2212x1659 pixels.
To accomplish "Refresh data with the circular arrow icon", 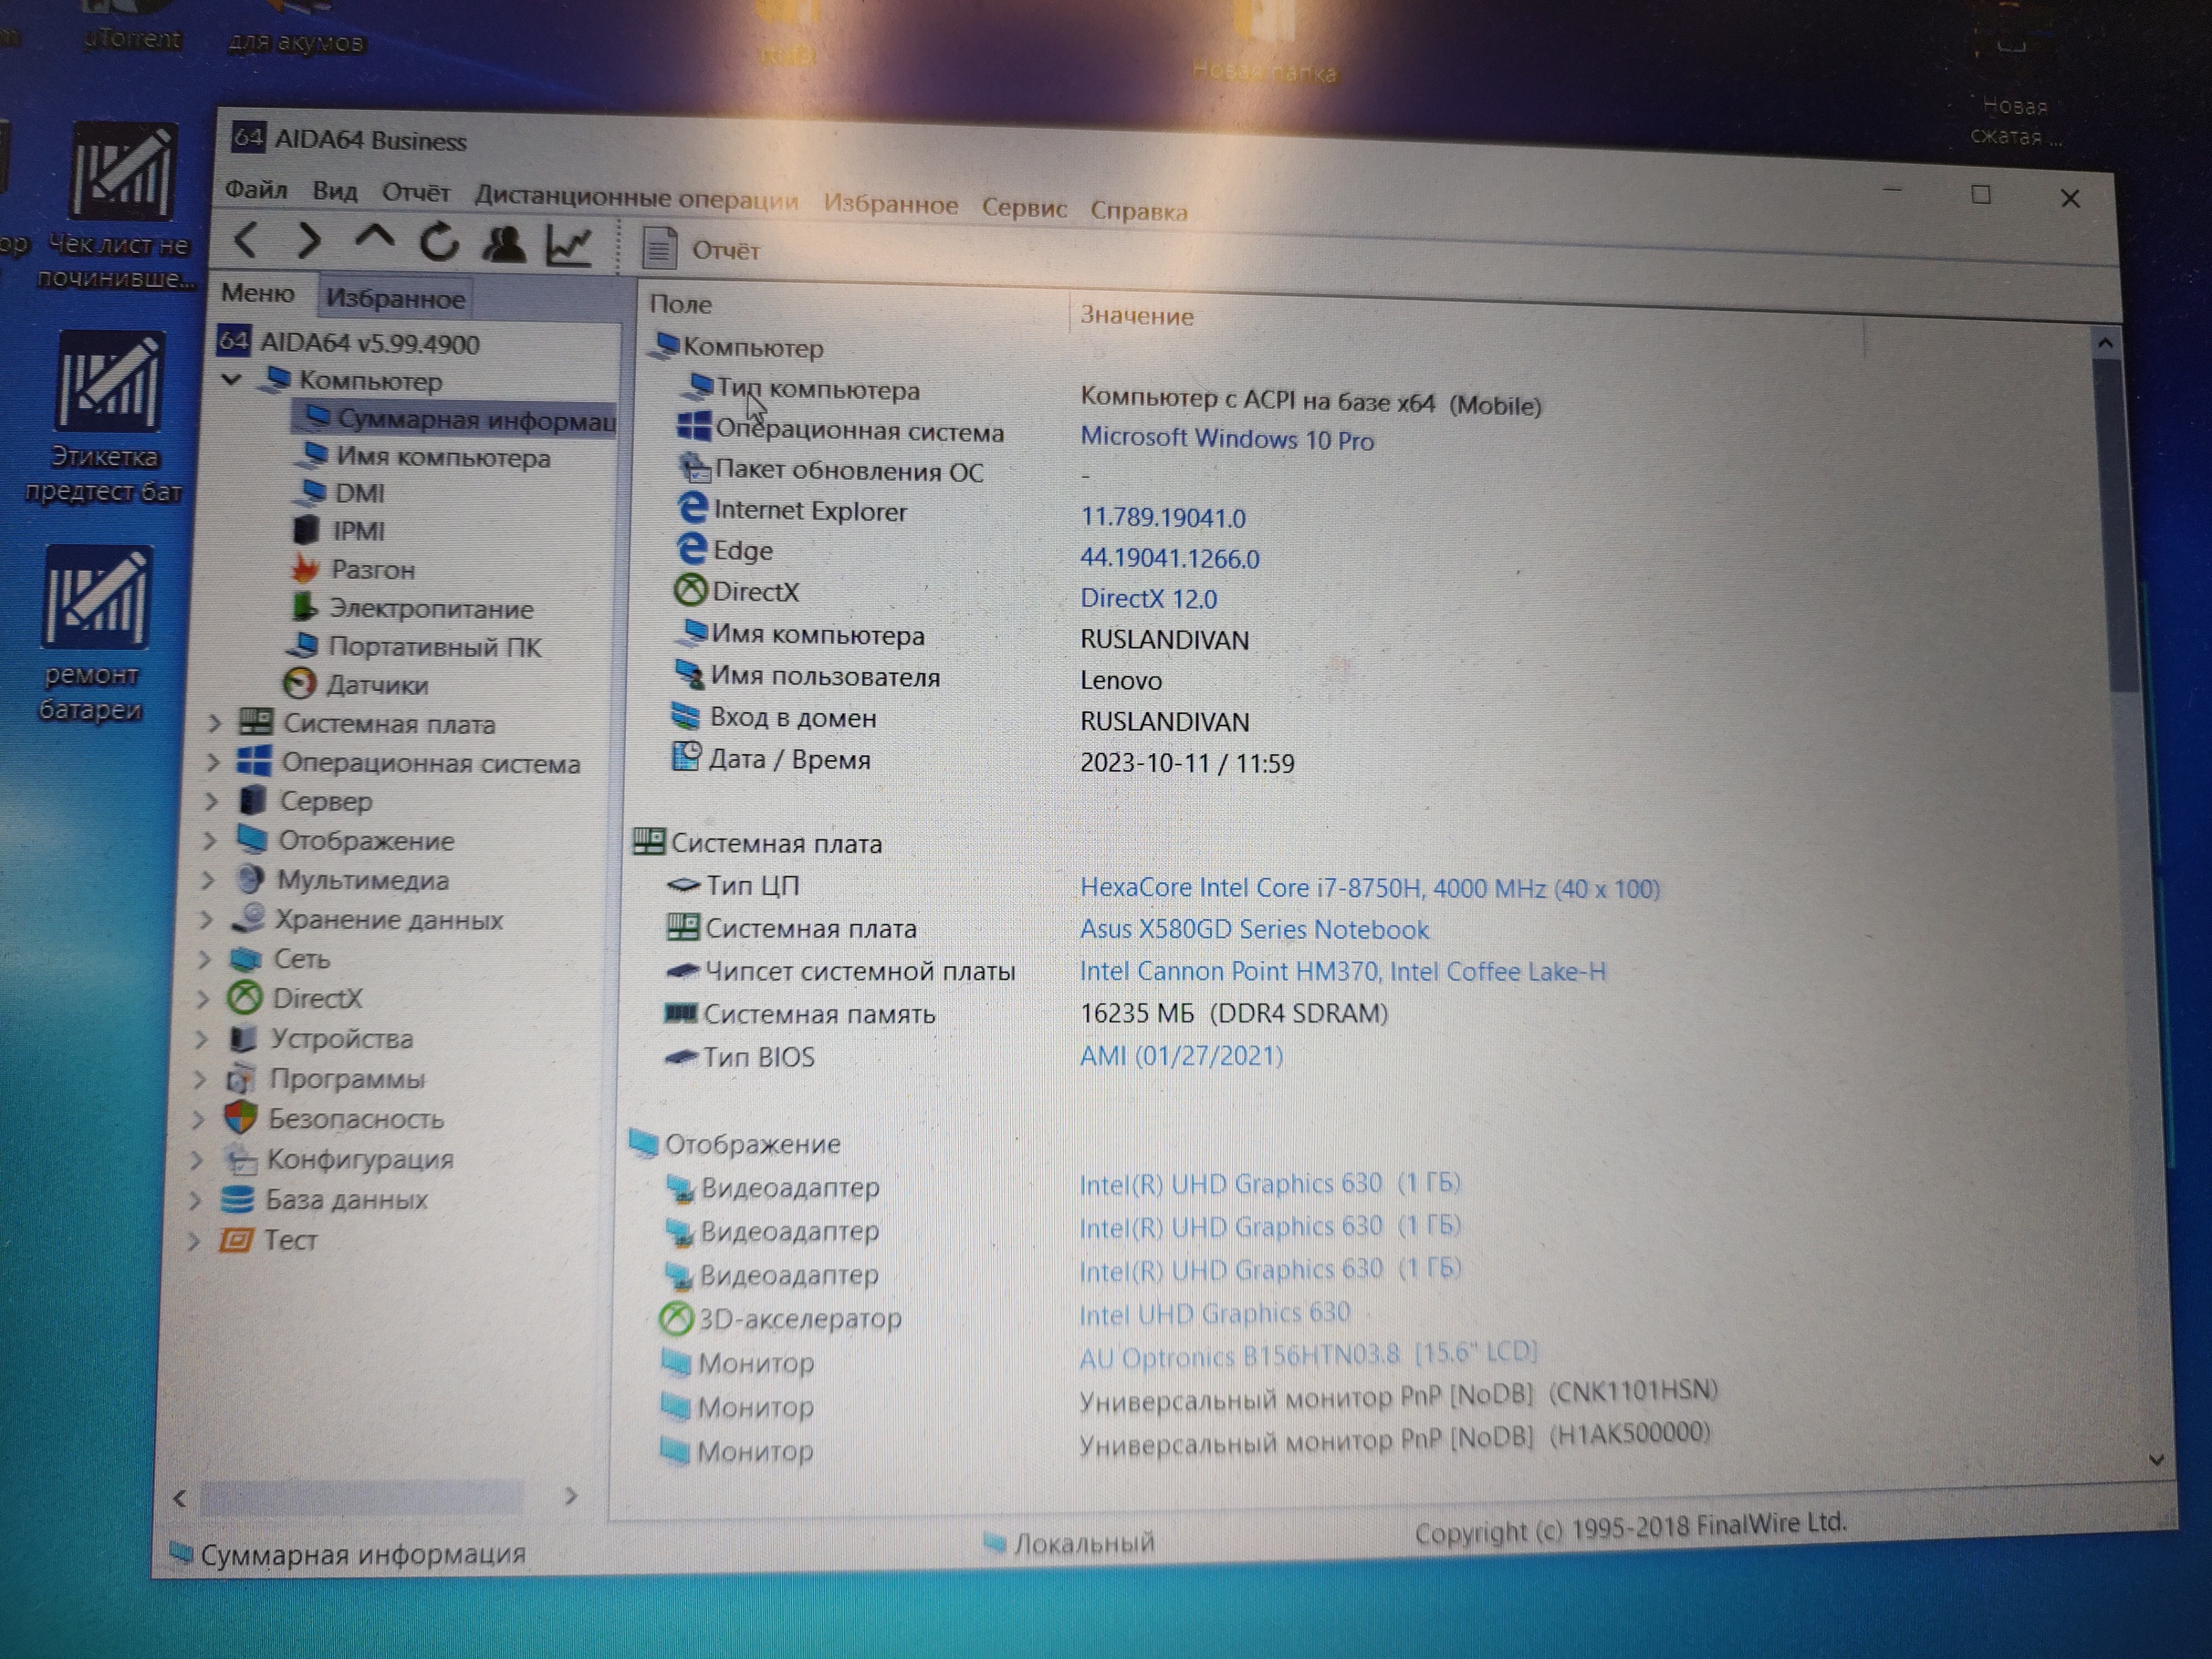I will tap(439, 242).
